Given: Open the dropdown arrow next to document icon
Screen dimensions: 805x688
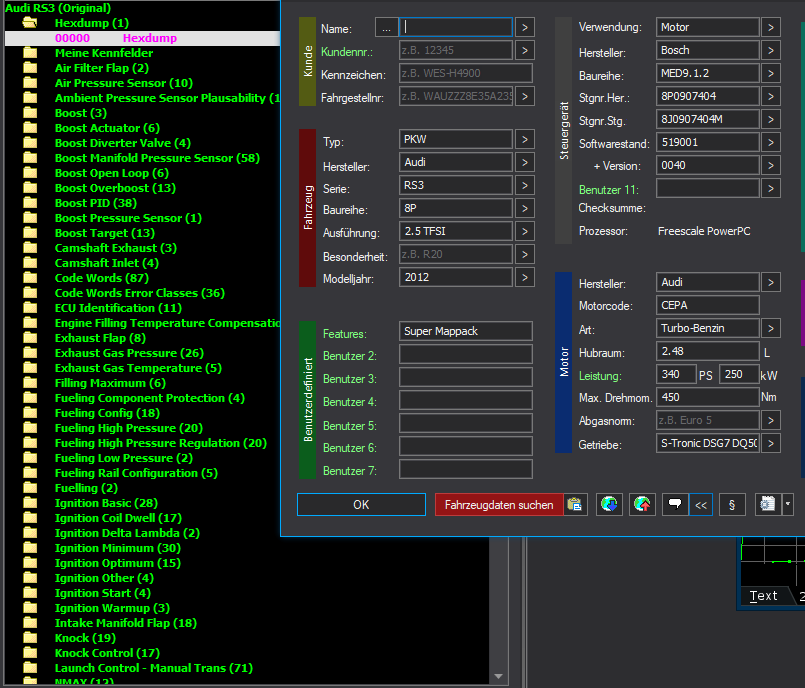Looking at the screenshot, I should 788,505.
